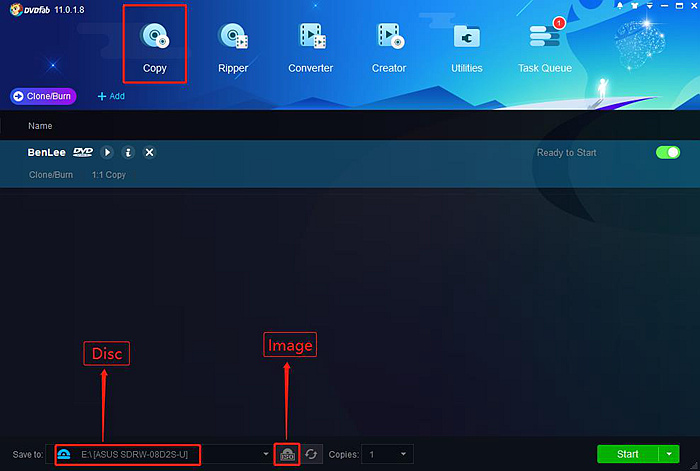The image size is (700, 471).
Task: Show info for BenLee DVD
Action: (x=128, y=152)
